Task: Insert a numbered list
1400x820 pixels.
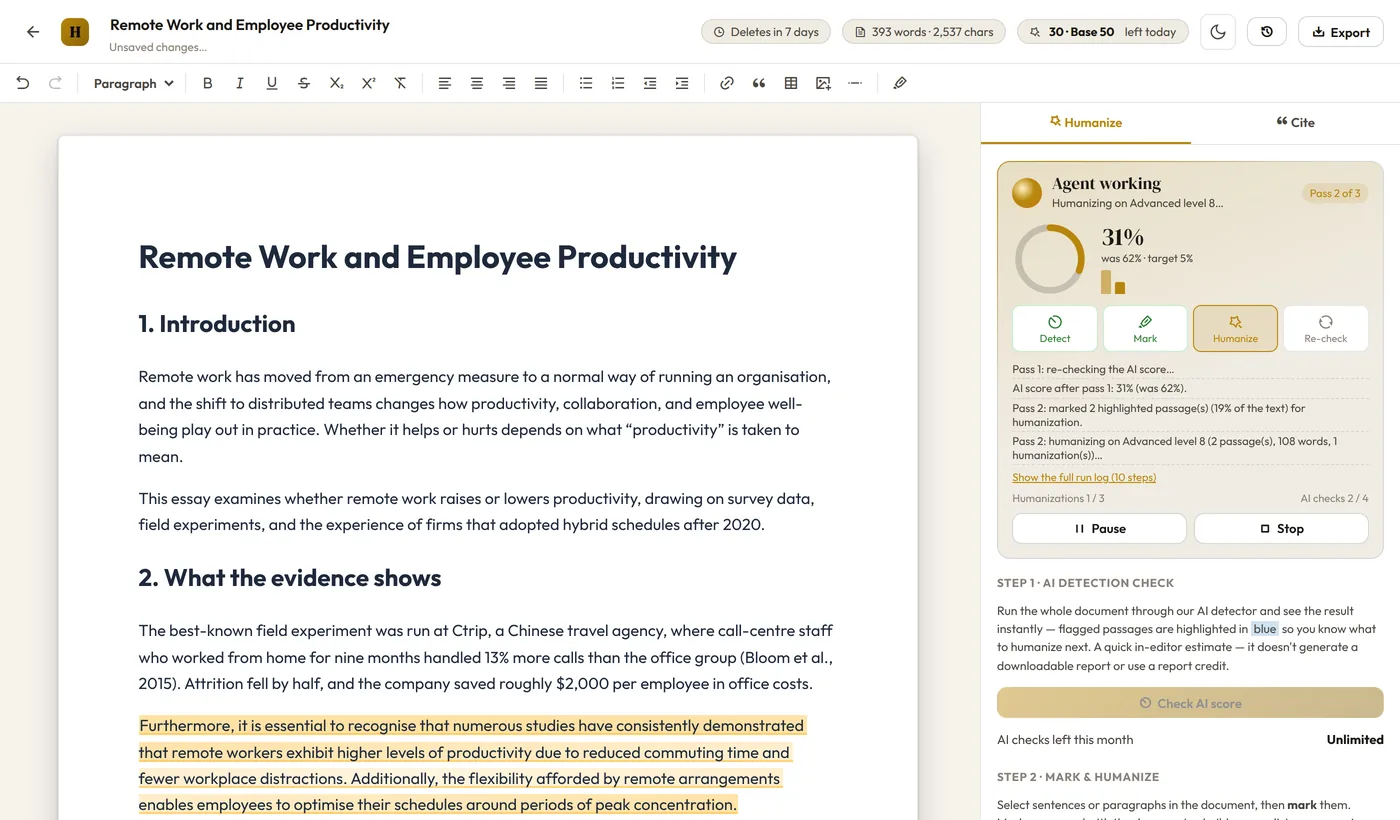Action: coord(618,83)
